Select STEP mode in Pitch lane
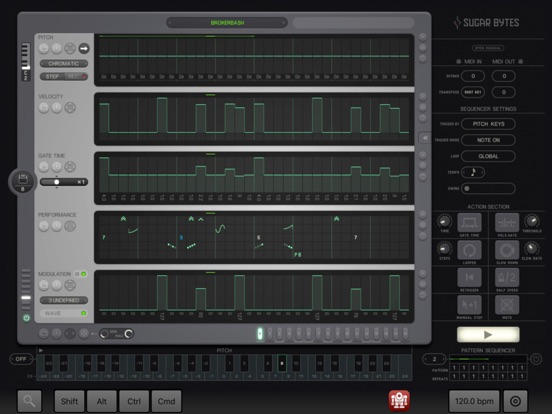 tap(52, 76)
